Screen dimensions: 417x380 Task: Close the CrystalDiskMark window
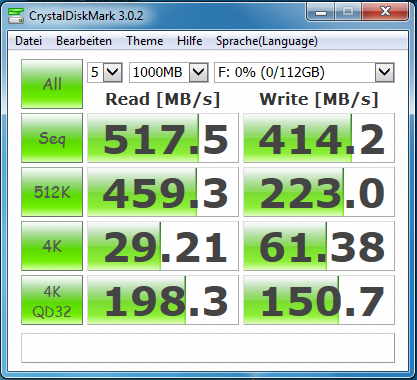coord(385,12)
